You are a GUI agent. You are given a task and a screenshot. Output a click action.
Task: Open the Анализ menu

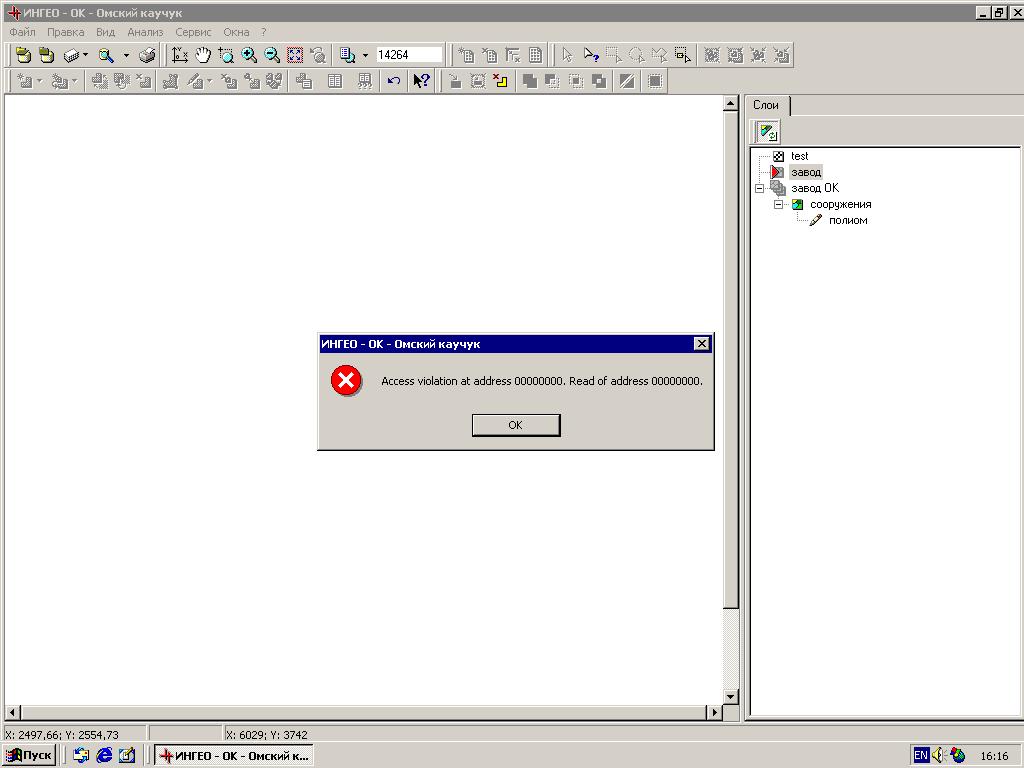pos(145,32)
